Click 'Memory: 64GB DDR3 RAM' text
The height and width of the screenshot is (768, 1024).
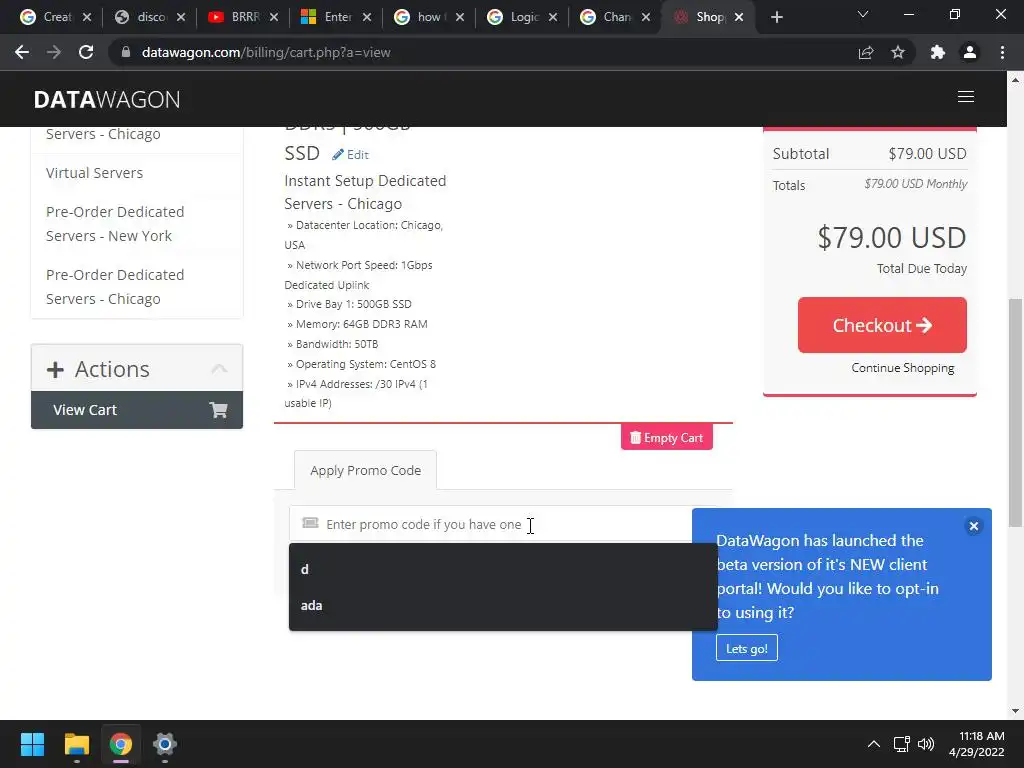coord(361,325)
